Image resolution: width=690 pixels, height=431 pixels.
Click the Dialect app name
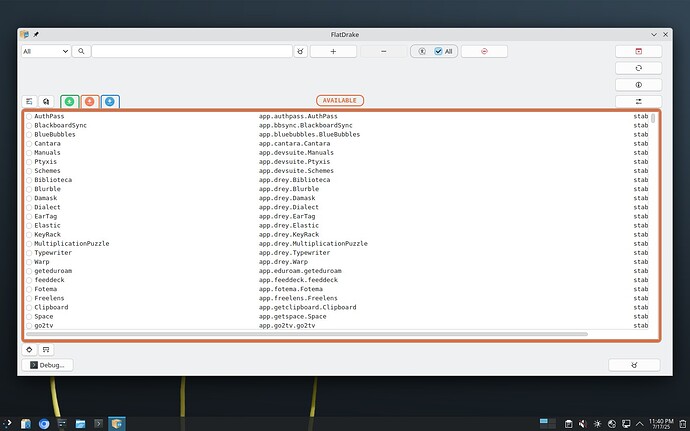48,207
